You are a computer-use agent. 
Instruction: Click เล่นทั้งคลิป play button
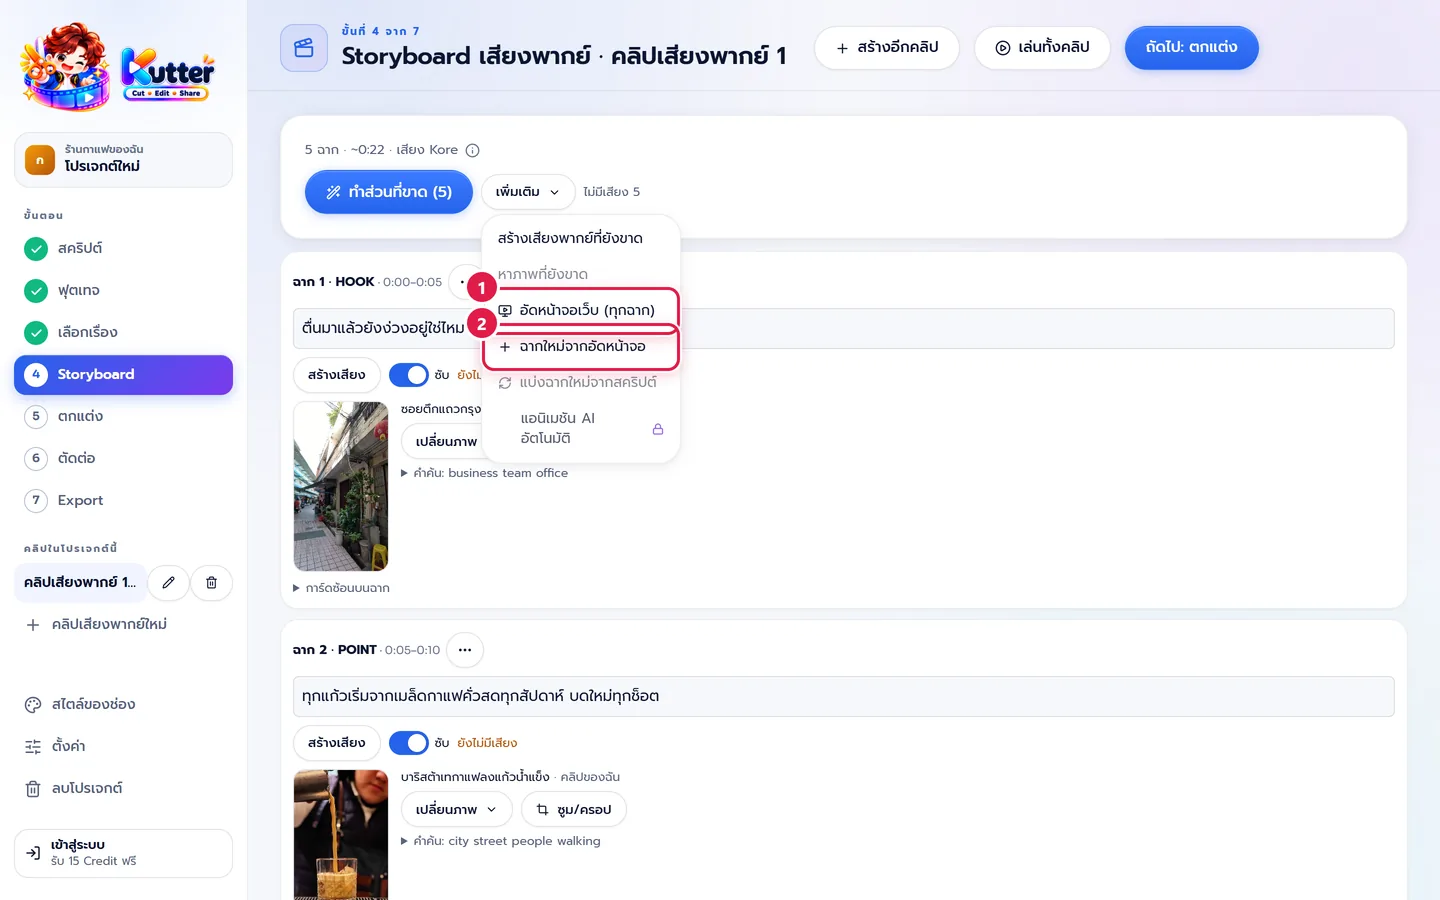coord(1042,48)
